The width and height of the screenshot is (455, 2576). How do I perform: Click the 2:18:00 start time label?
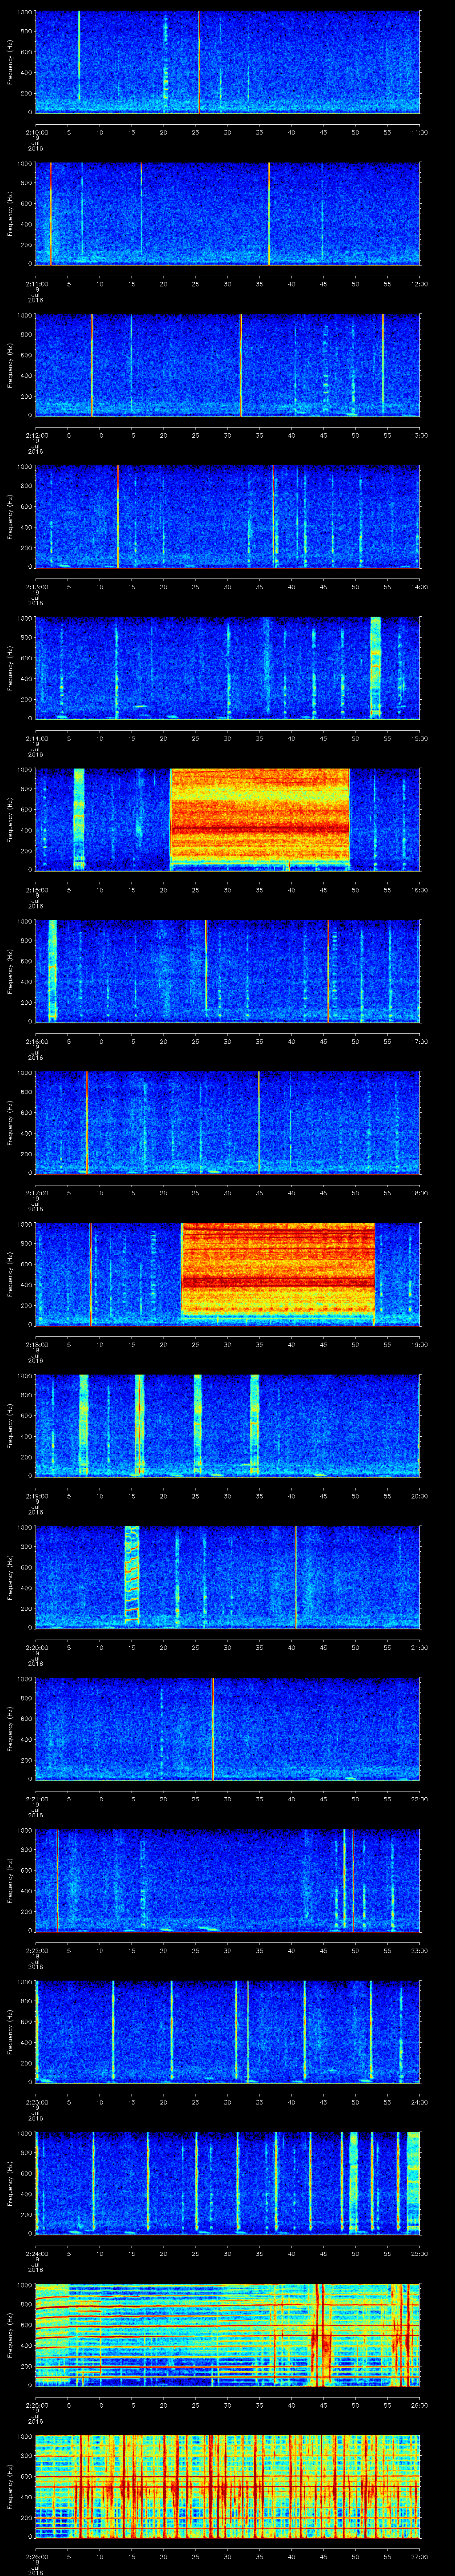click(36, 1344)
